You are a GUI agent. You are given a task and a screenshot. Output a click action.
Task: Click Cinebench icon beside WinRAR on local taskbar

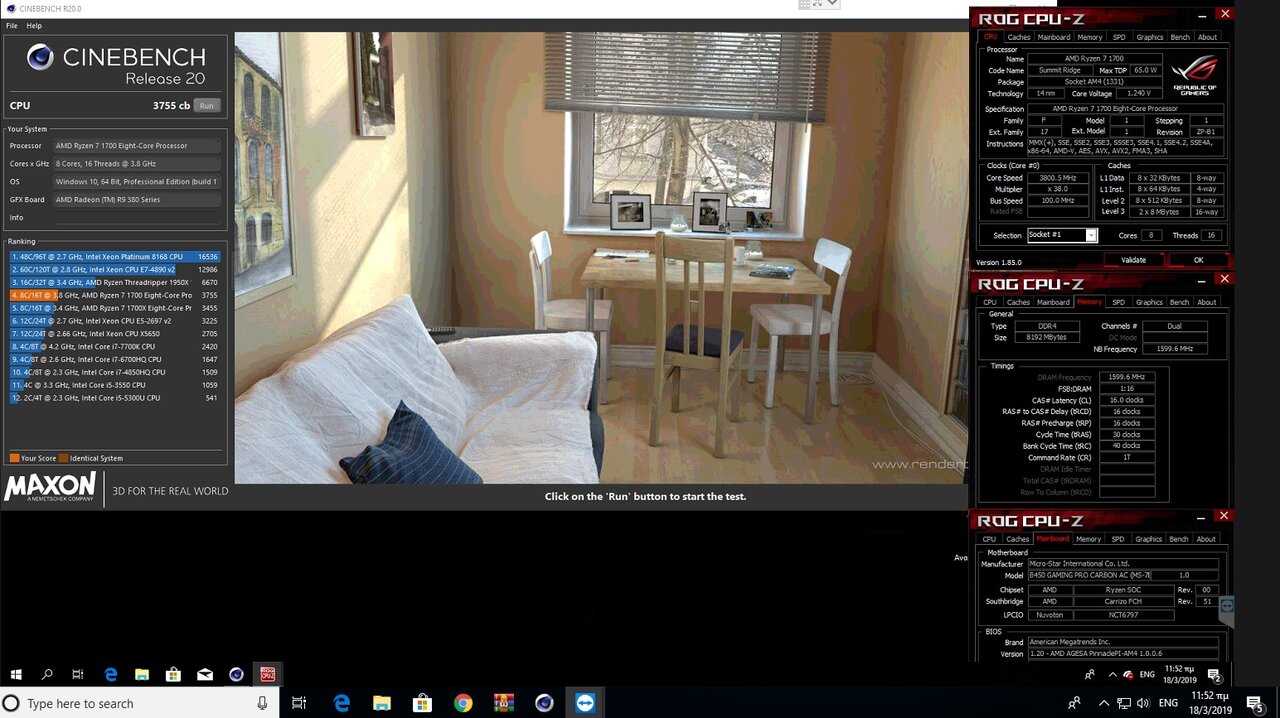click(544, 703)
